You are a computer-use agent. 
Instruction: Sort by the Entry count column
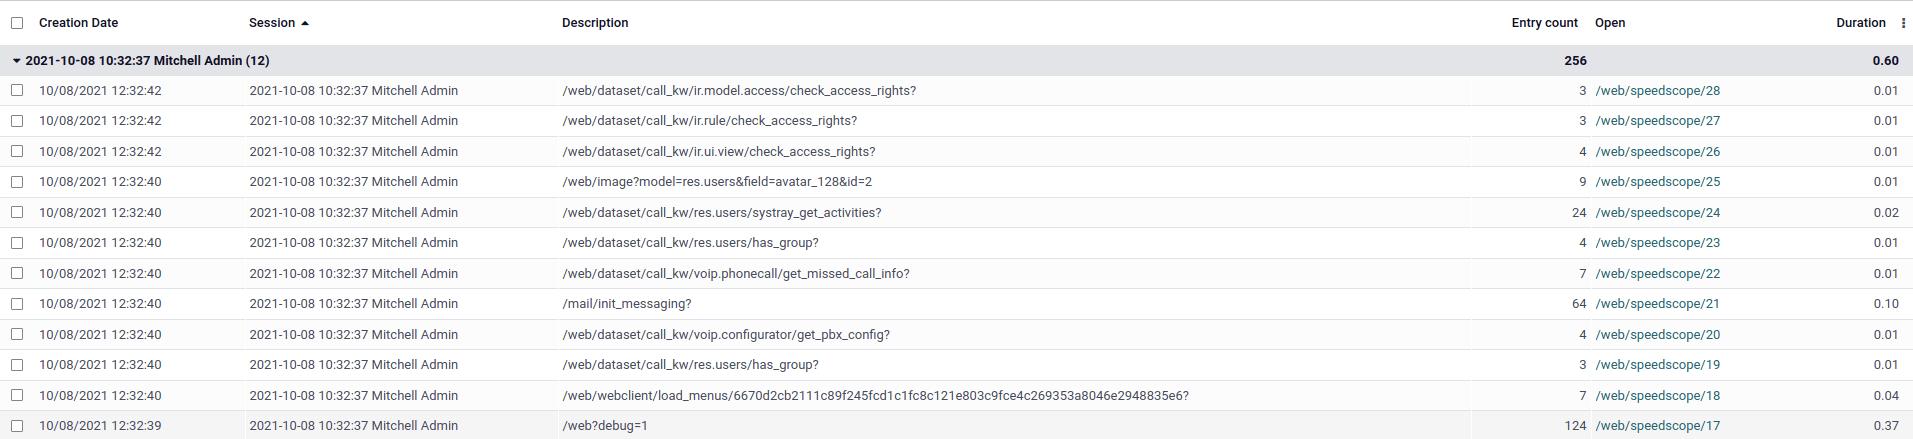(x=1543, y=23)
